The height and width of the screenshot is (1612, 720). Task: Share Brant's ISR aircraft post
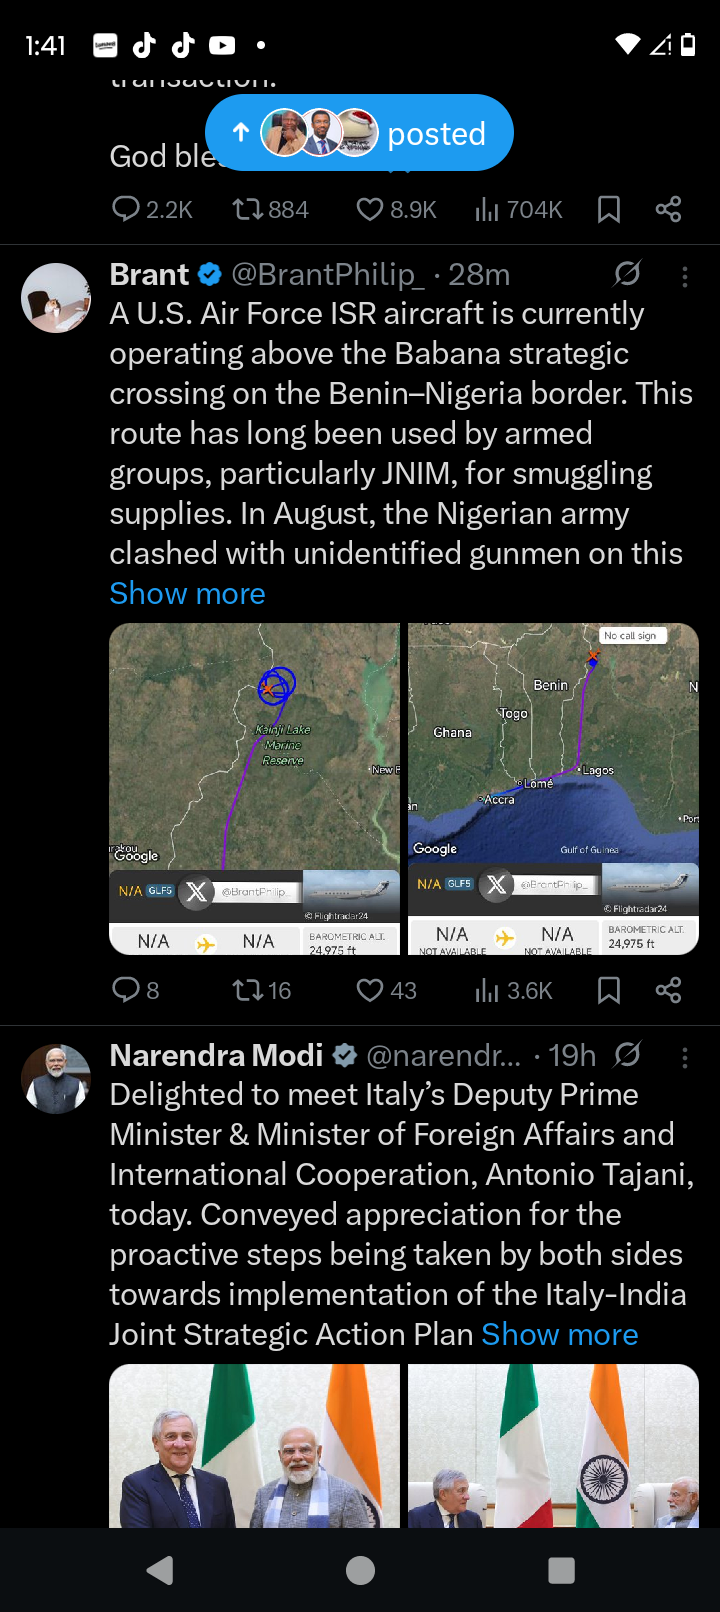(x=668, y=990)
